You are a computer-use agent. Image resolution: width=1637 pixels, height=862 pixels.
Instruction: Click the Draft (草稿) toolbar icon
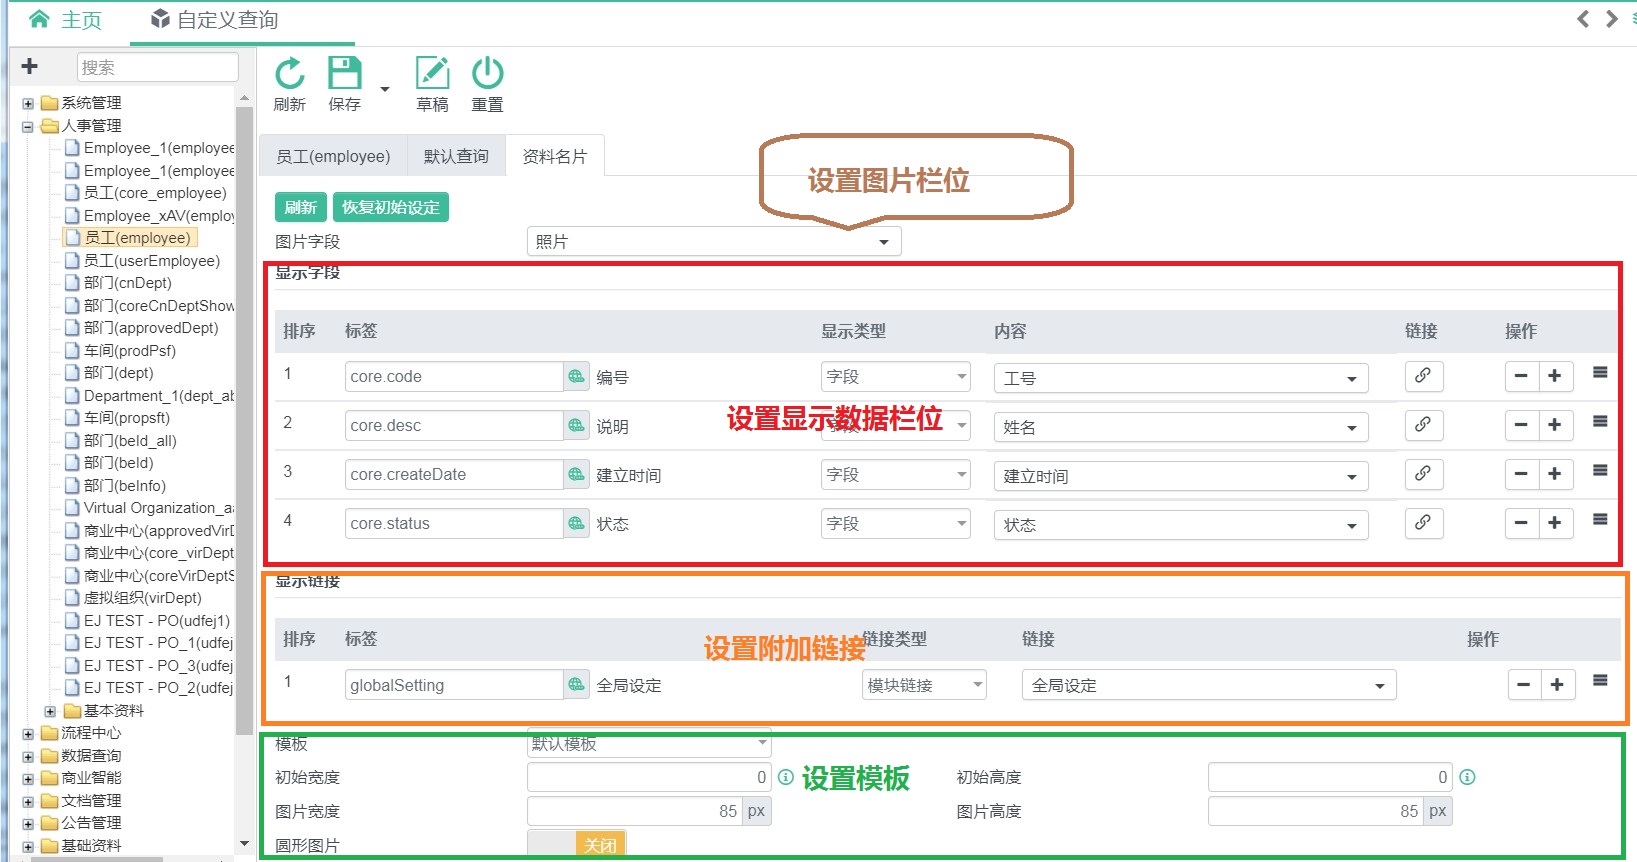click(432, 74)
